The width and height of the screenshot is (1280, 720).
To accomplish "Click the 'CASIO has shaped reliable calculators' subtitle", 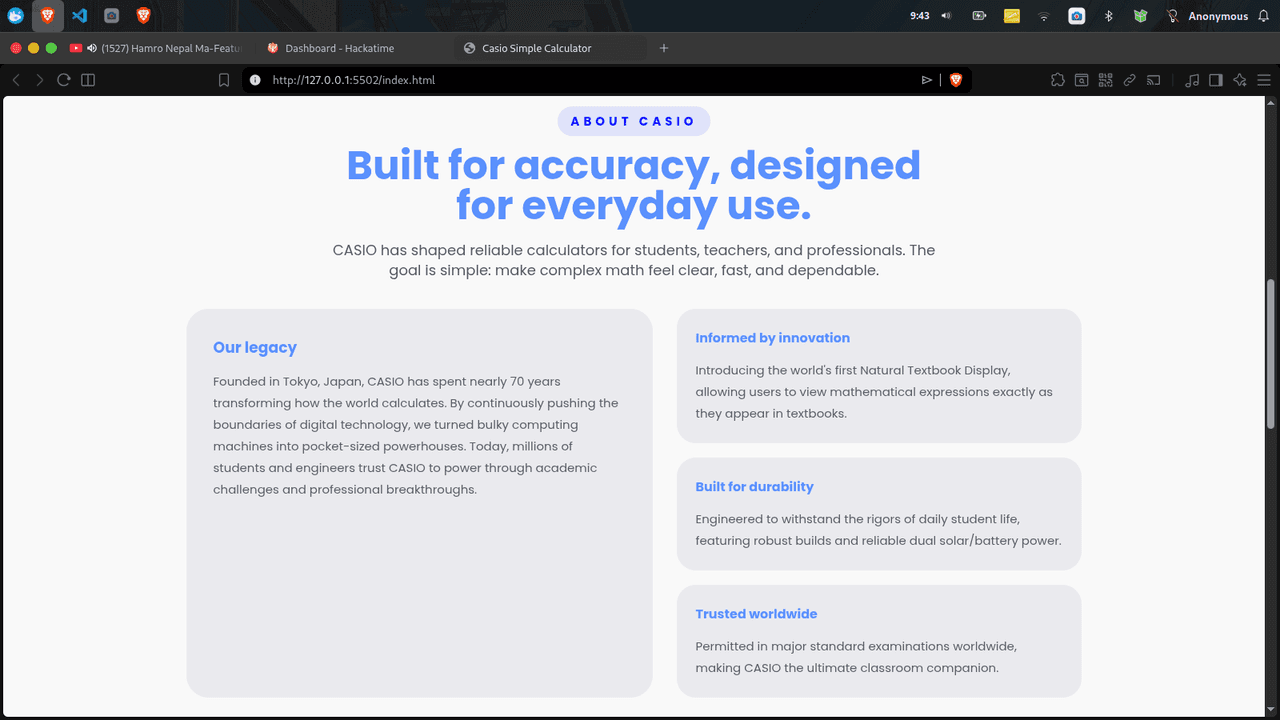I will (634, 260).
